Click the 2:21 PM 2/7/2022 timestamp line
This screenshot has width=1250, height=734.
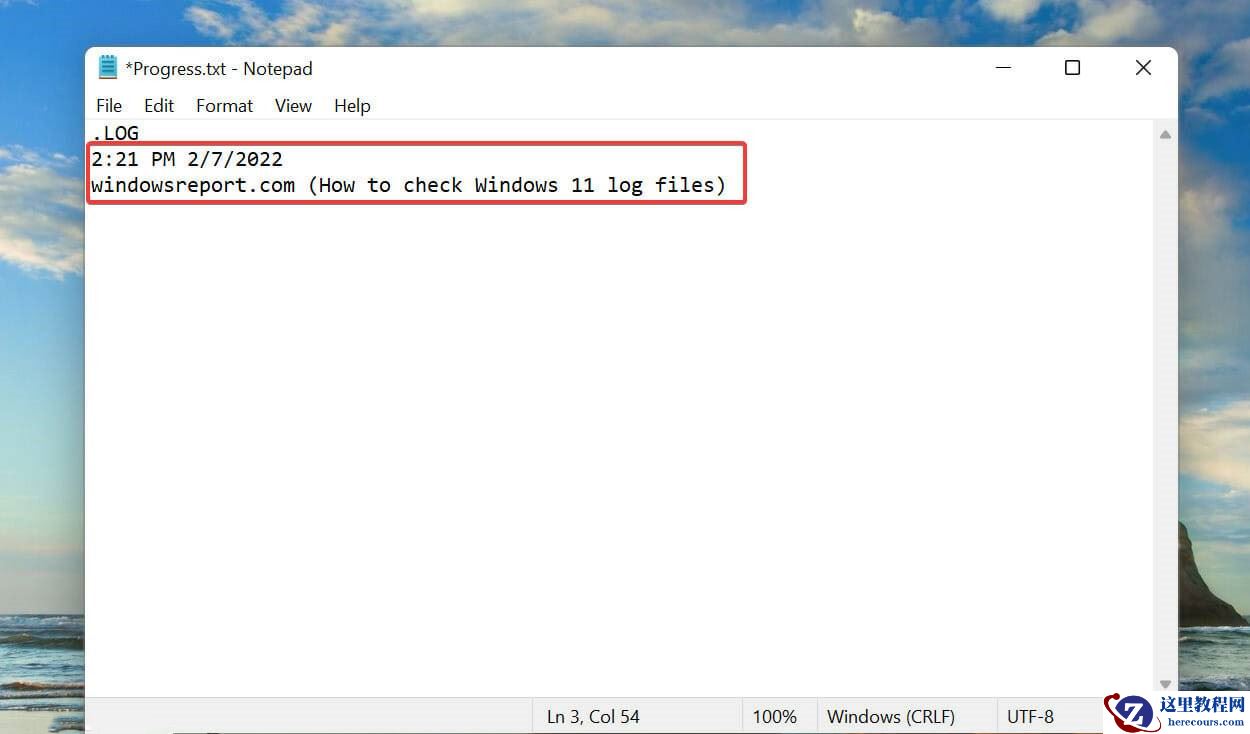(187, 159)
